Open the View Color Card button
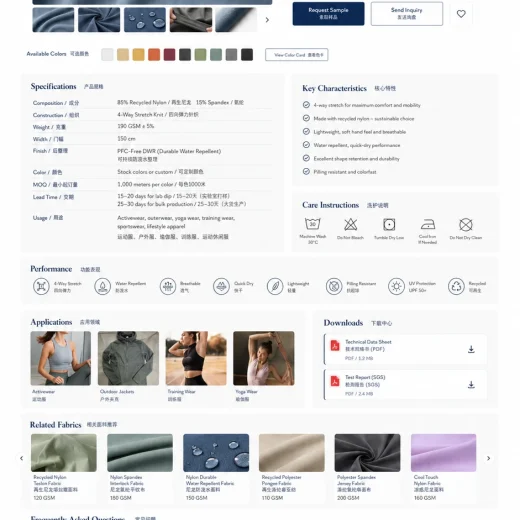 point(297,55)
